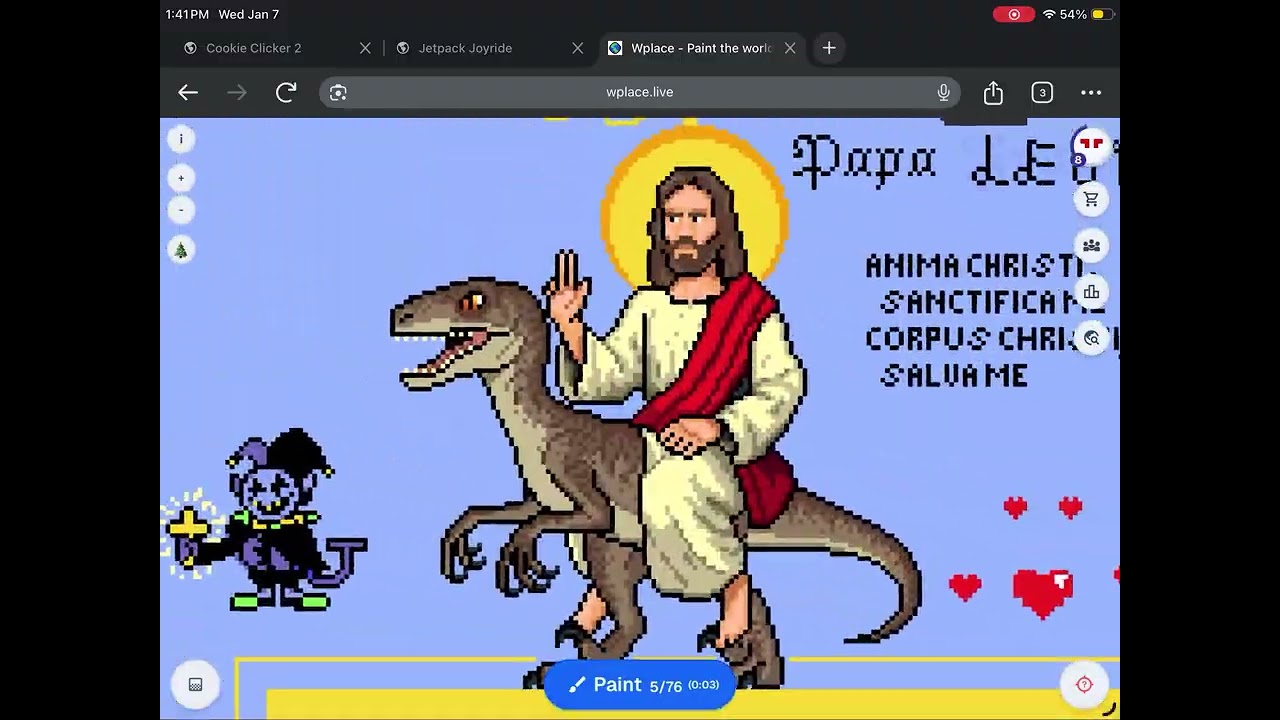Go forward with the forward arrow
Image resolution: width=1280 pixels, height=720 pixels.
coord(237,93)
